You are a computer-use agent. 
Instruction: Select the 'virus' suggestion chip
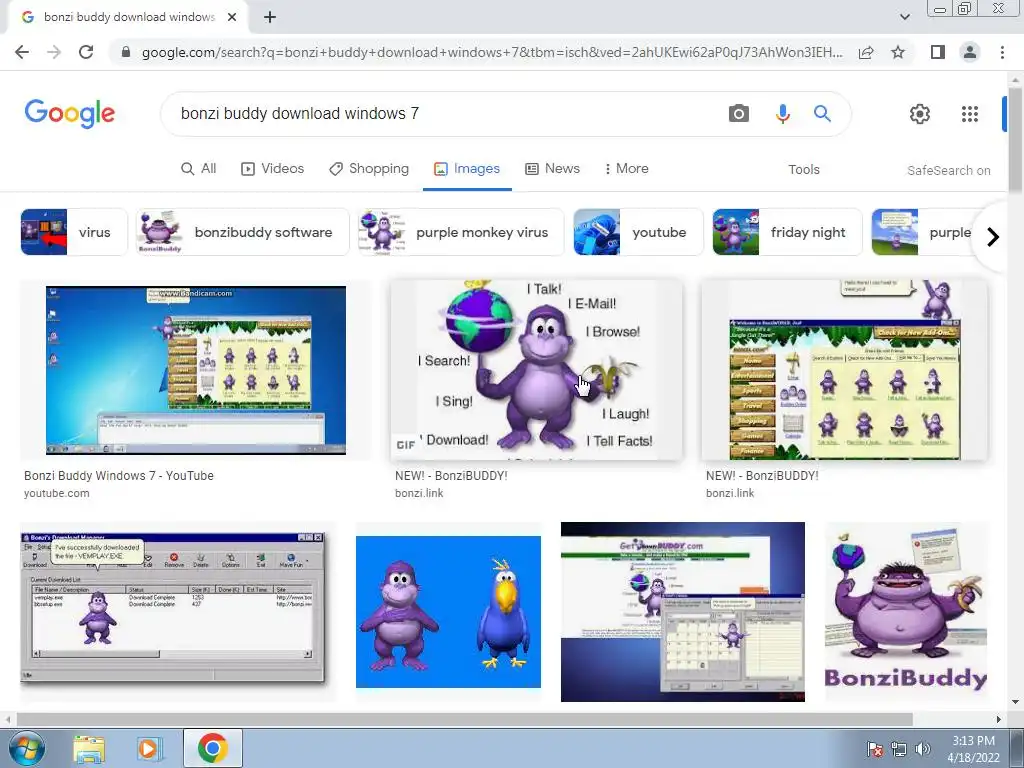pyautogui.click(x=74, y=232)
